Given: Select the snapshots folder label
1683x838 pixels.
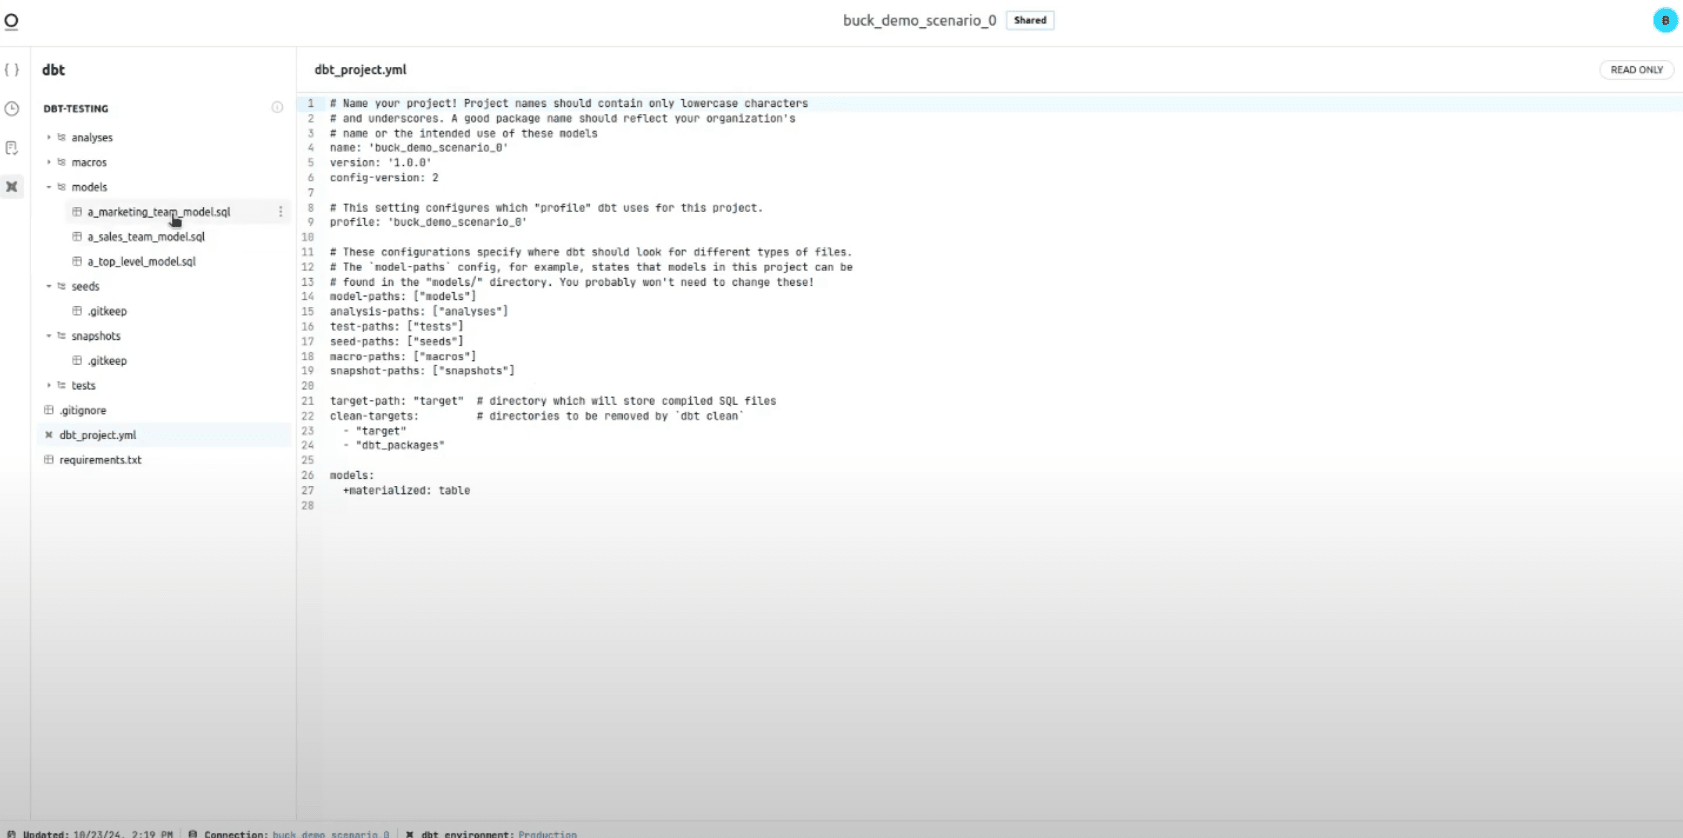Looking at the screenshot, I should (96, 336).
